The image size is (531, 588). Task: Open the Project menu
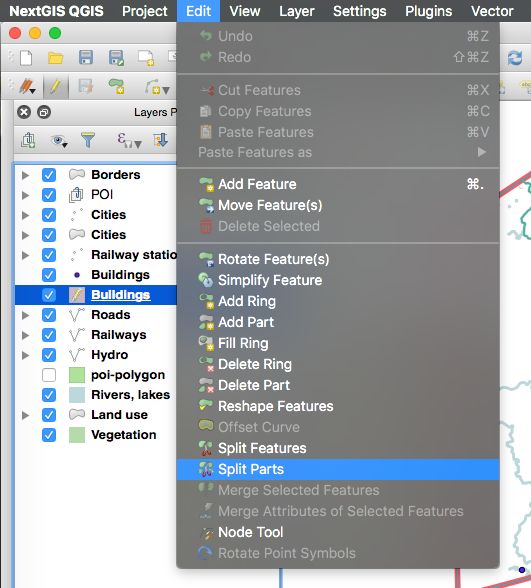(145, 11)
